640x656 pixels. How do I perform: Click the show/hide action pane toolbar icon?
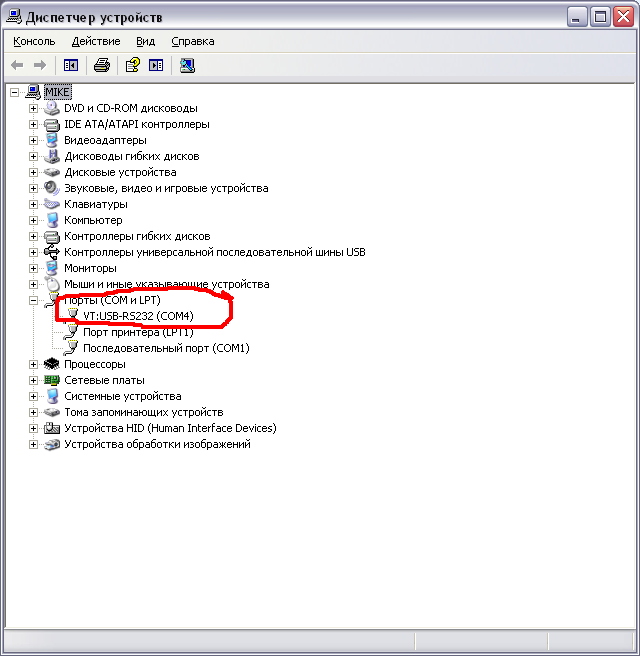coord(156,65)
